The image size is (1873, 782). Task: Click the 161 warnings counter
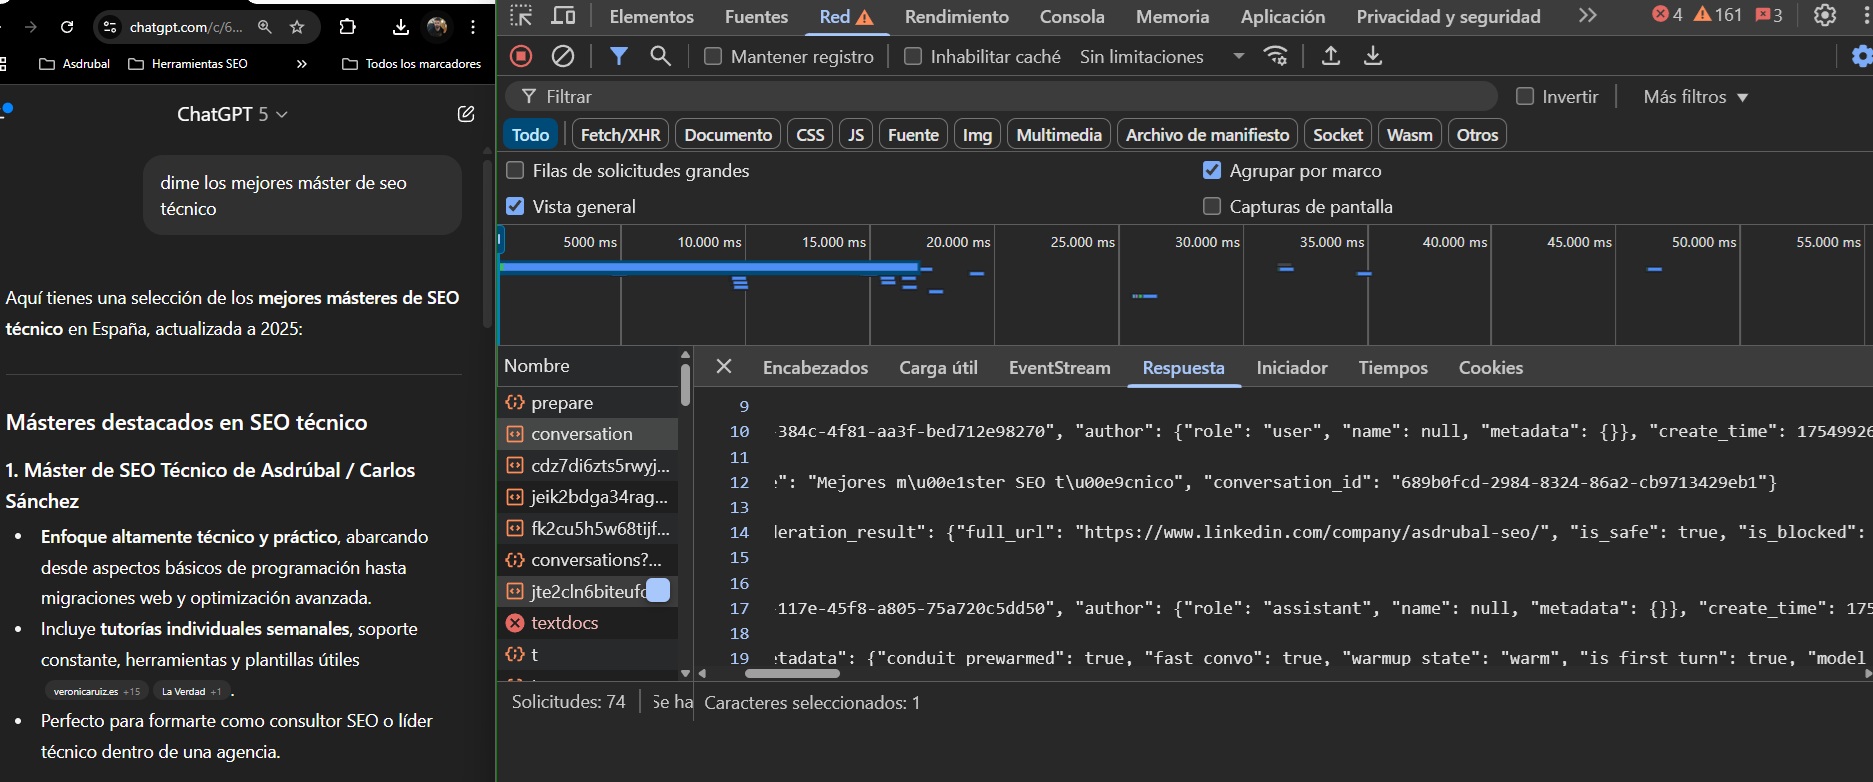(x=1718, y=15)
